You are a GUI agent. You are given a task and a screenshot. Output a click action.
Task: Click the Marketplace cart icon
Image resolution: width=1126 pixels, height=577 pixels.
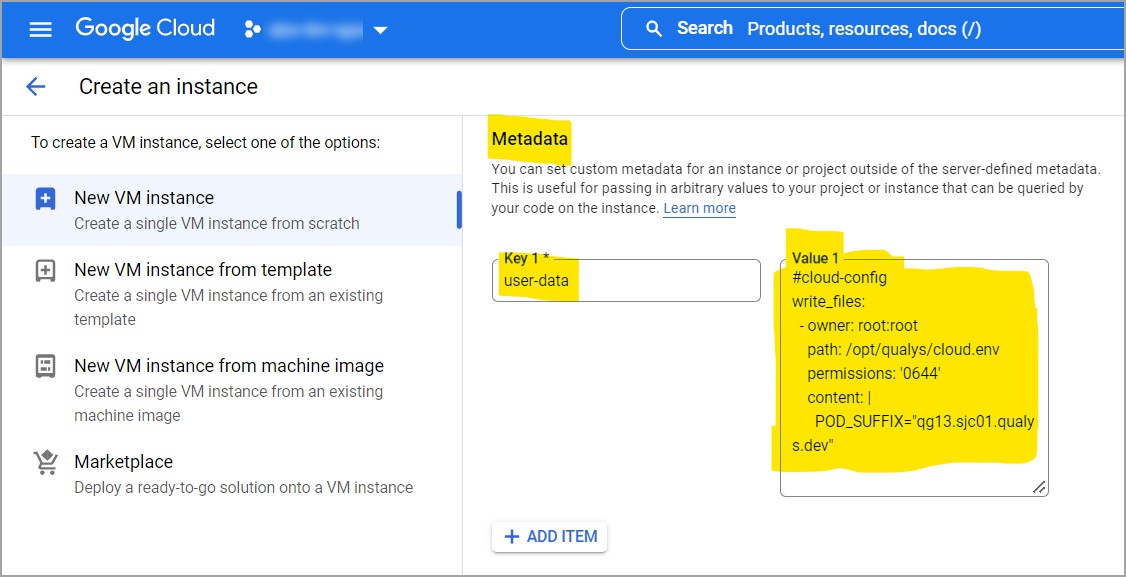point(45,462)
